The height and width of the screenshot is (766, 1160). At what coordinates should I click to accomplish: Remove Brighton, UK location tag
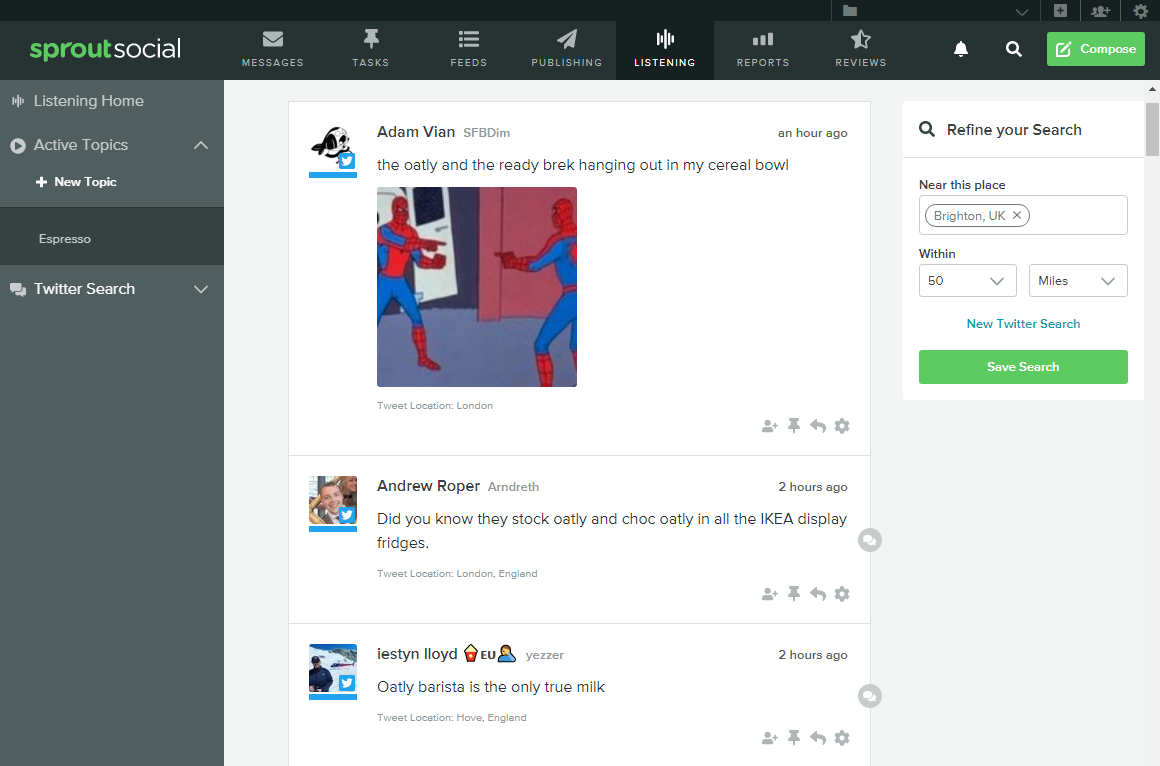1016,215
